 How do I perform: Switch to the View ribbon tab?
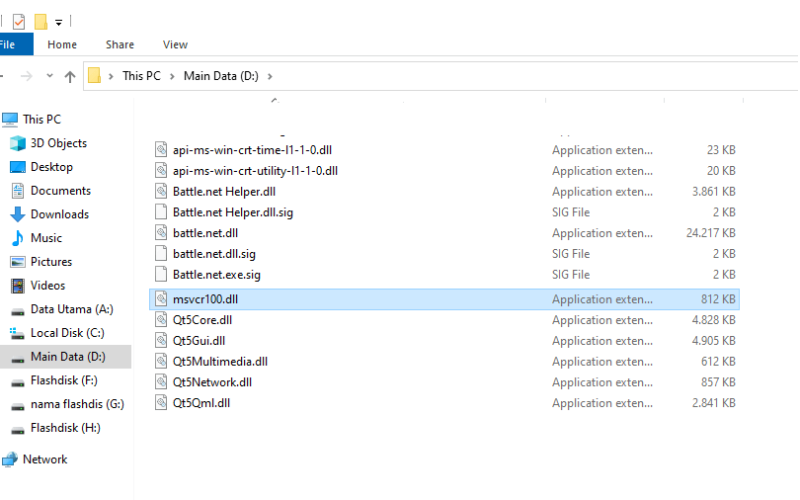(x=175, y=44)
